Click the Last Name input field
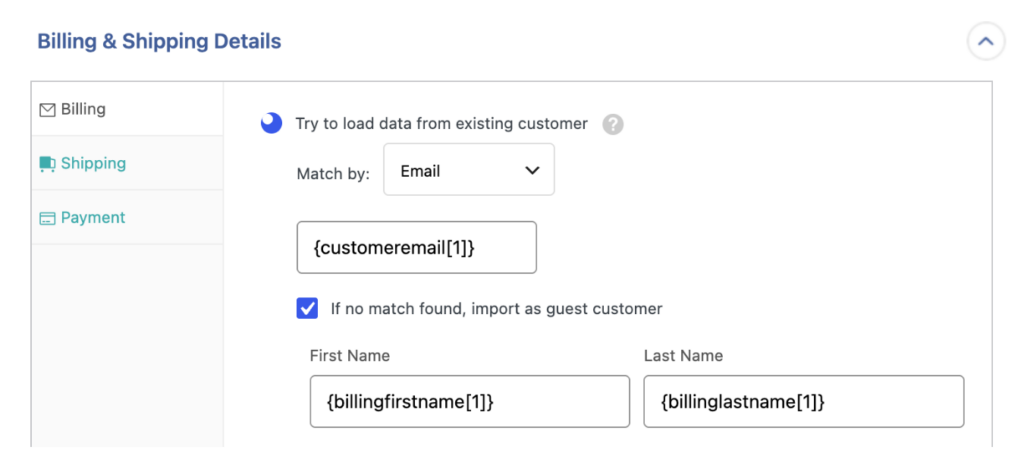Image resolution: width=1024 pixels, height=450 pixels. pos(803,402)
